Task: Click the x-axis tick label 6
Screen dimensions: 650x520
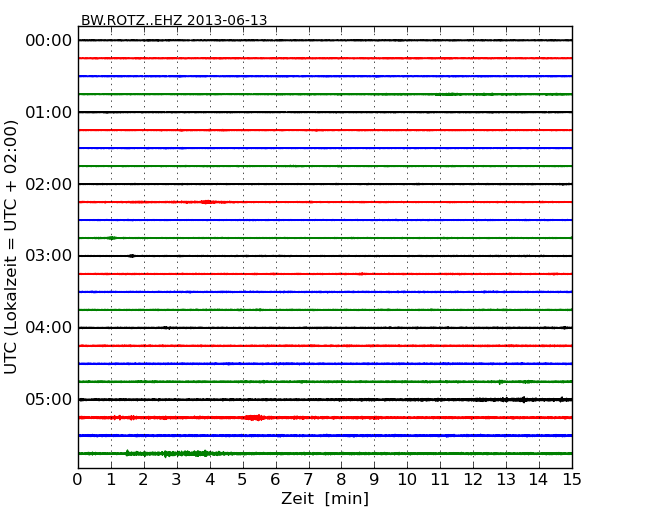Action: coord(275,480)
